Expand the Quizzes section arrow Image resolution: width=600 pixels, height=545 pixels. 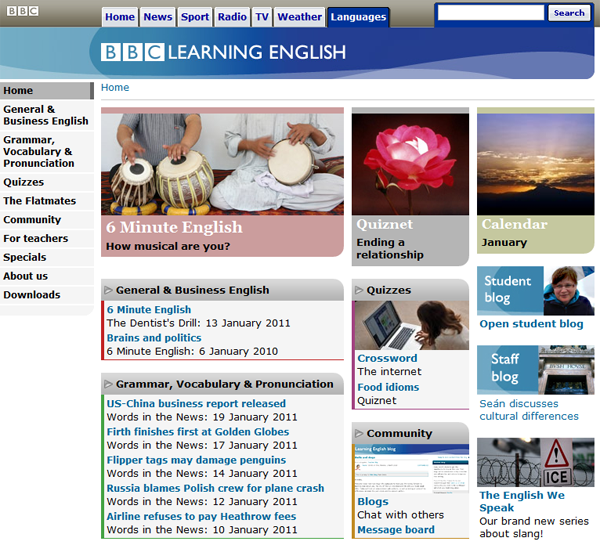359,290
